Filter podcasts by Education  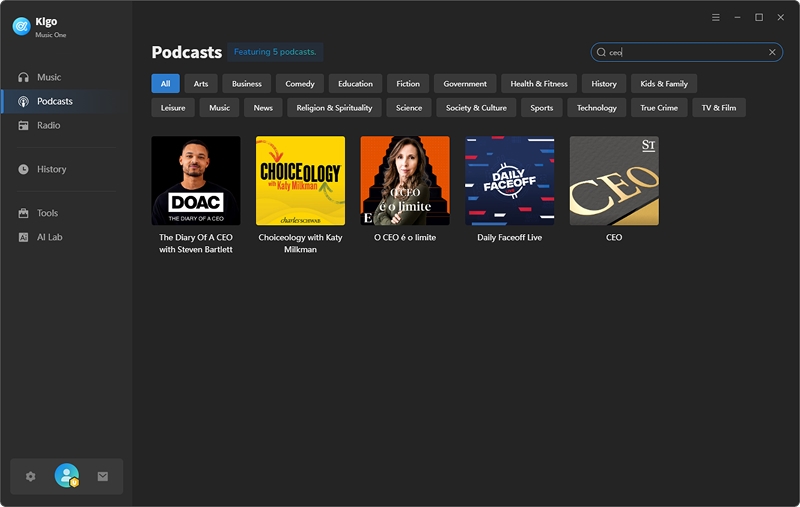(355, 84)
